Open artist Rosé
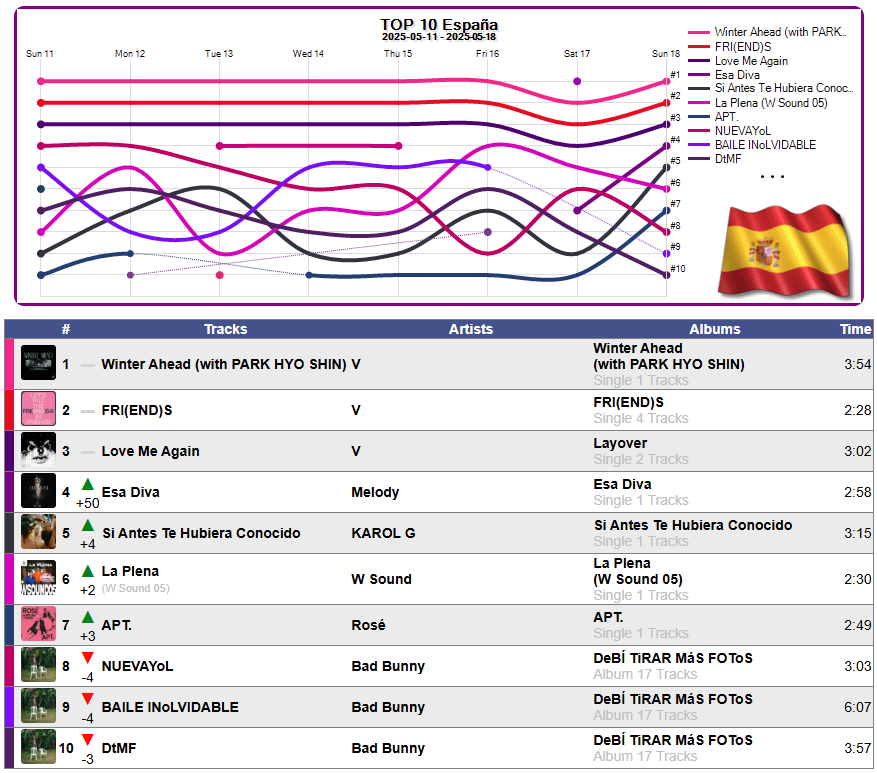The height and width of the screenshot is (773, 877). pyautogui.click(x=369, y=625)
